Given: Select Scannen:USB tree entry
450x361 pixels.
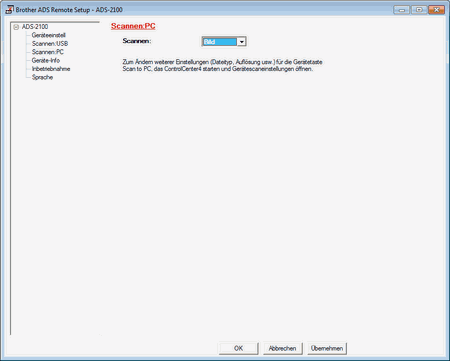Looking at the screenshot, I should [50, 43].
